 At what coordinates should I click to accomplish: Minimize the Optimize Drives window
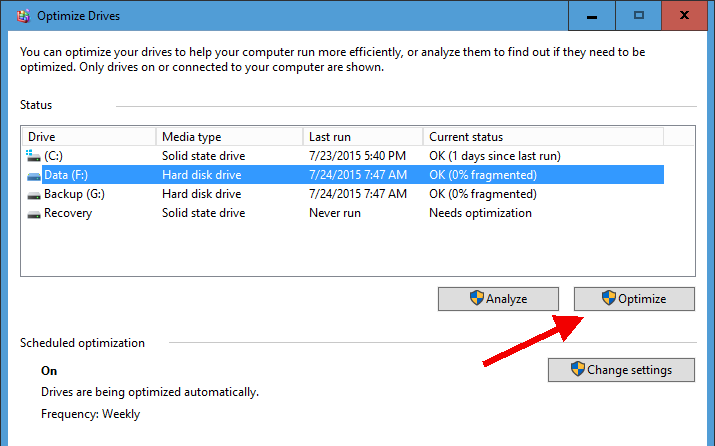point(592,15)
